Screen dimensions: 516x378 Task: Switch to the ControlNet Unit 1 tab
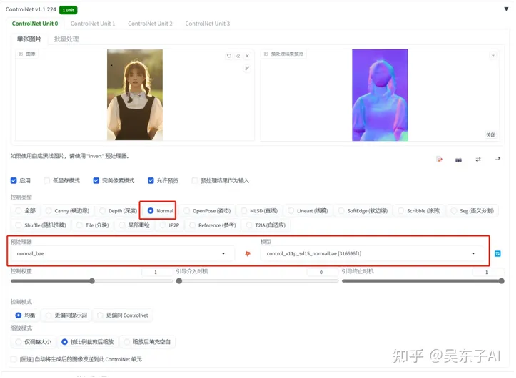(93, 24)
